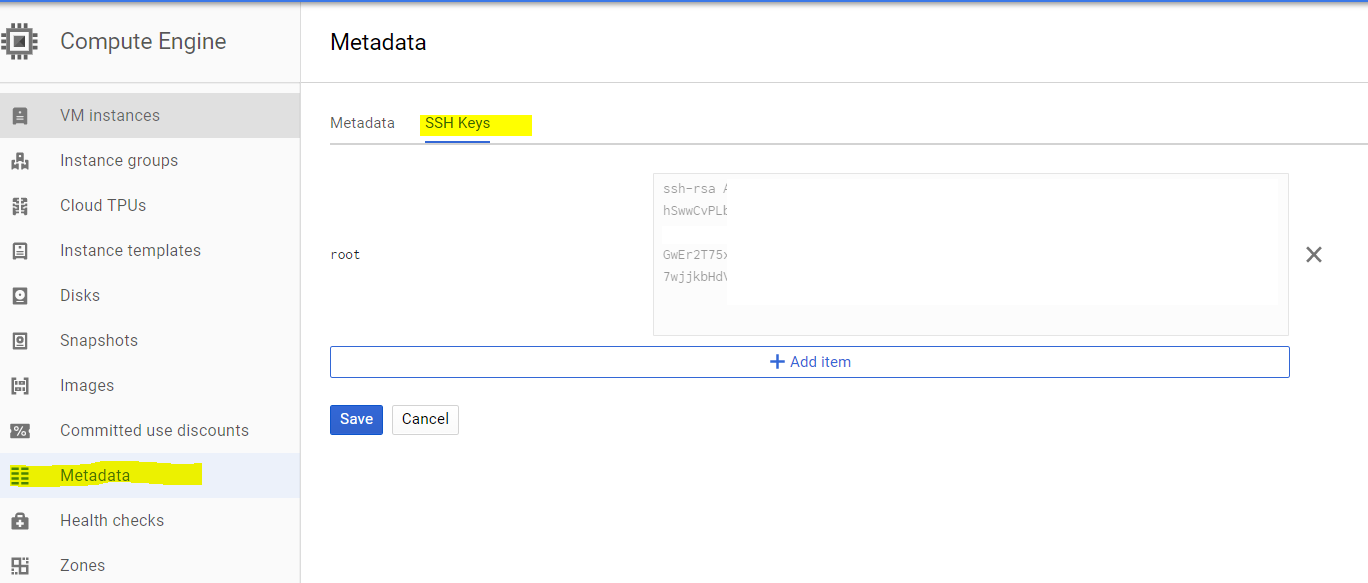Click the Disks sidebar icon
1368x583 pixels.
tap(20, 296)
